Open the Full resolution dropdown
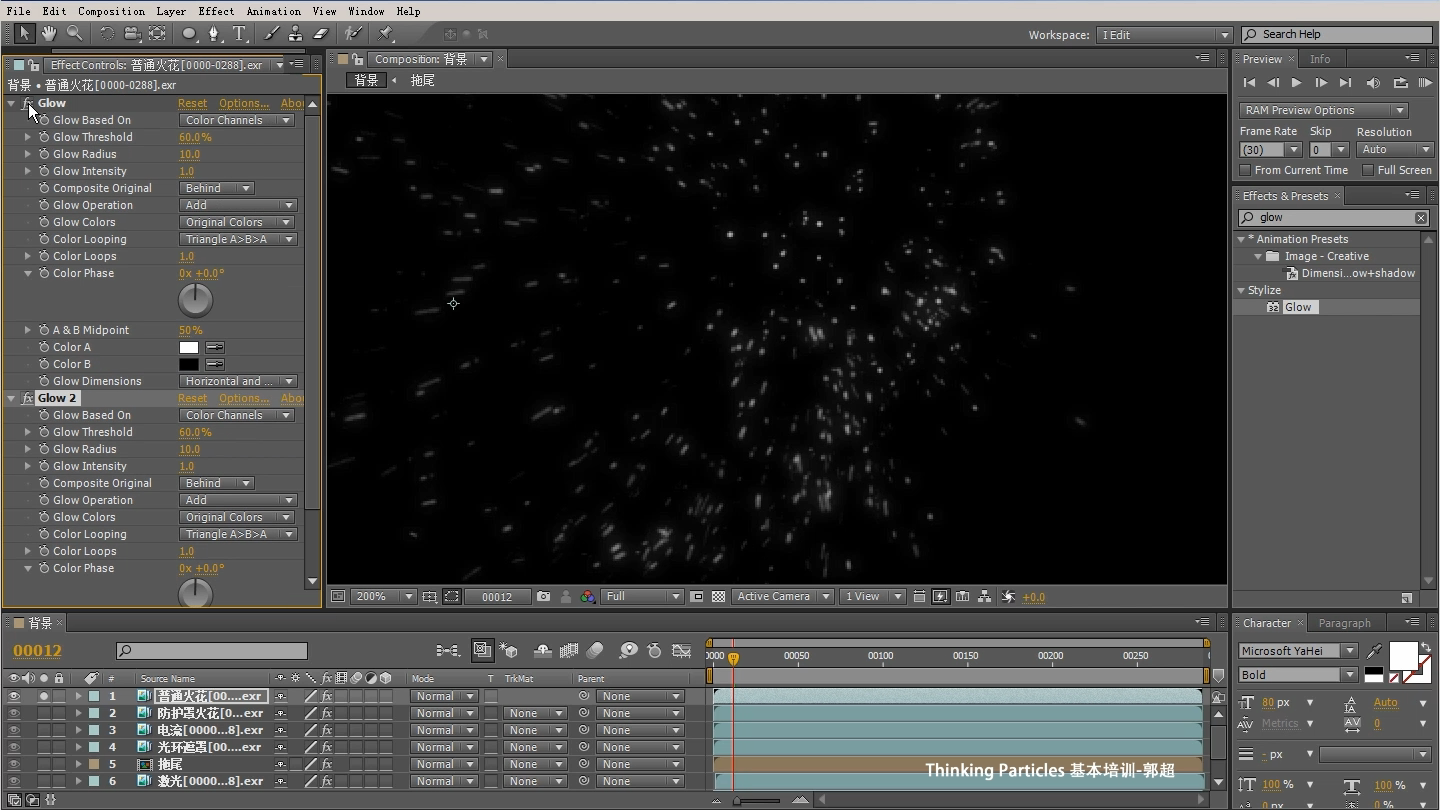The image size is (1440, 810). tap(642, 597)
